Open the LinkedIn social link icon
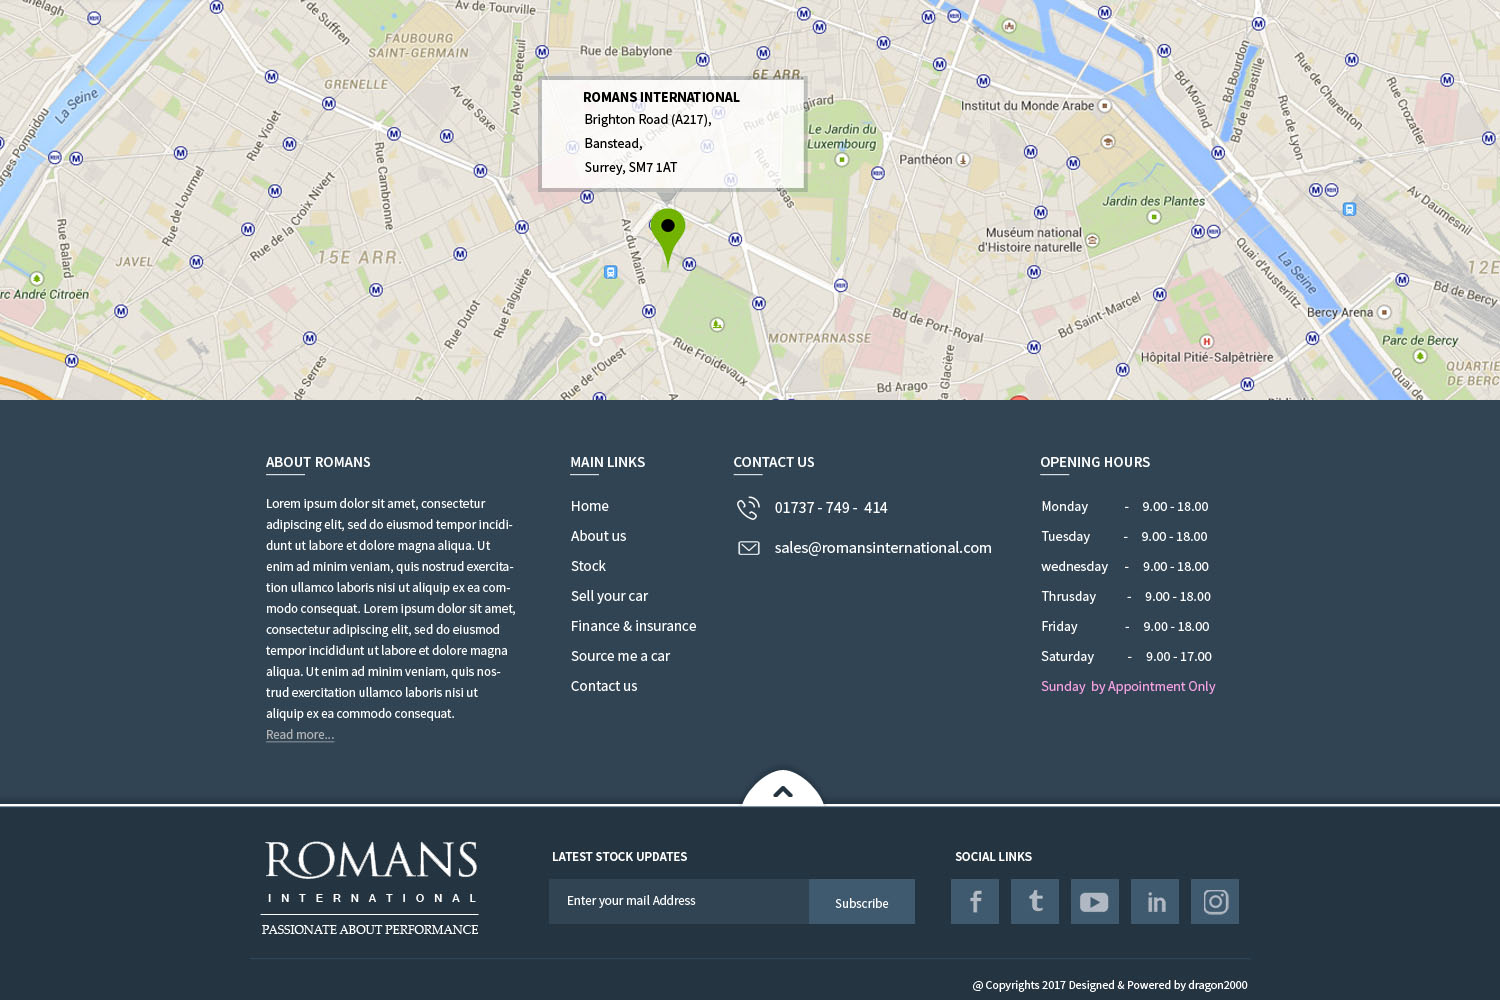 coord(1155,902)
